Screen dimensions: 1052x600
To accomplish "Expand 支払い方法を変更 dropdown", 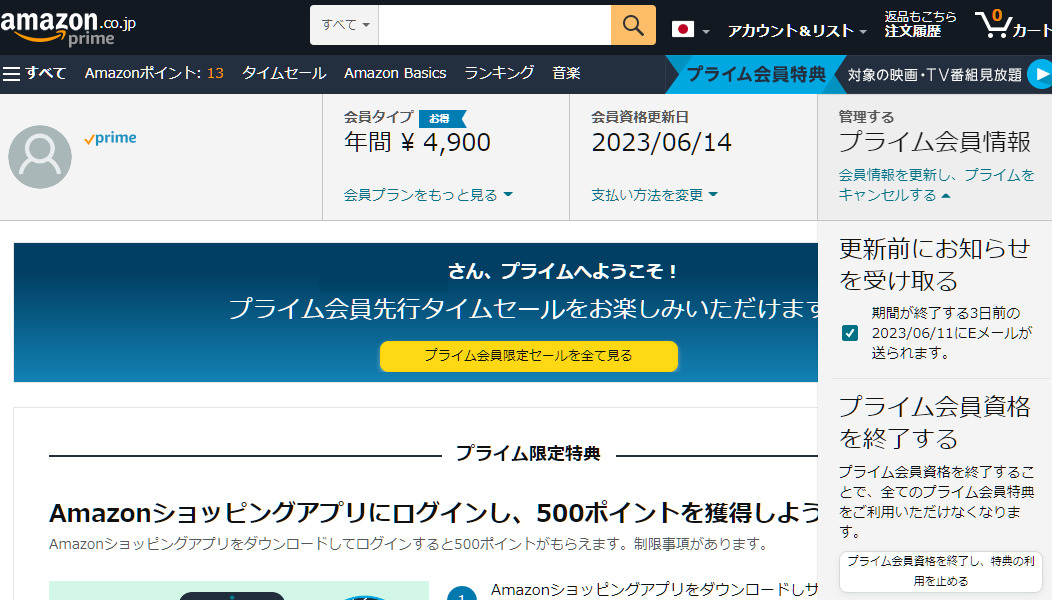I will click(x=654, y=195).
